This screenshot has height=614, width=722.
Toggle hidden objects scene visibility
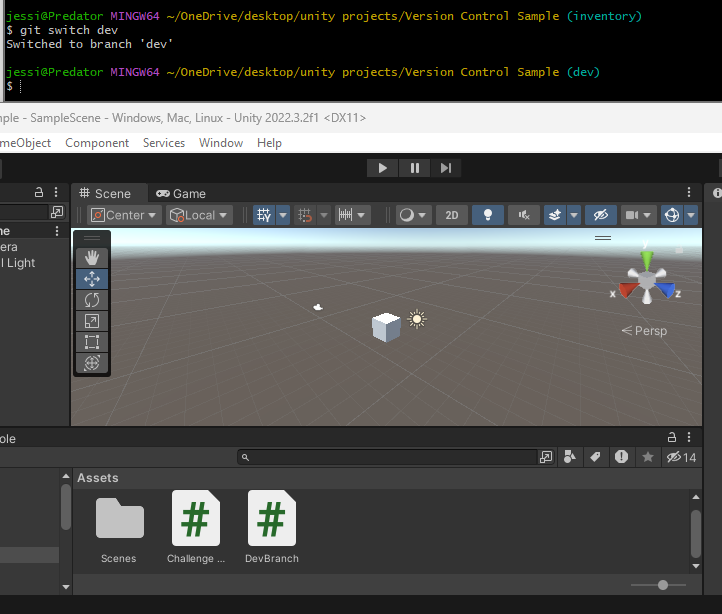600,215
